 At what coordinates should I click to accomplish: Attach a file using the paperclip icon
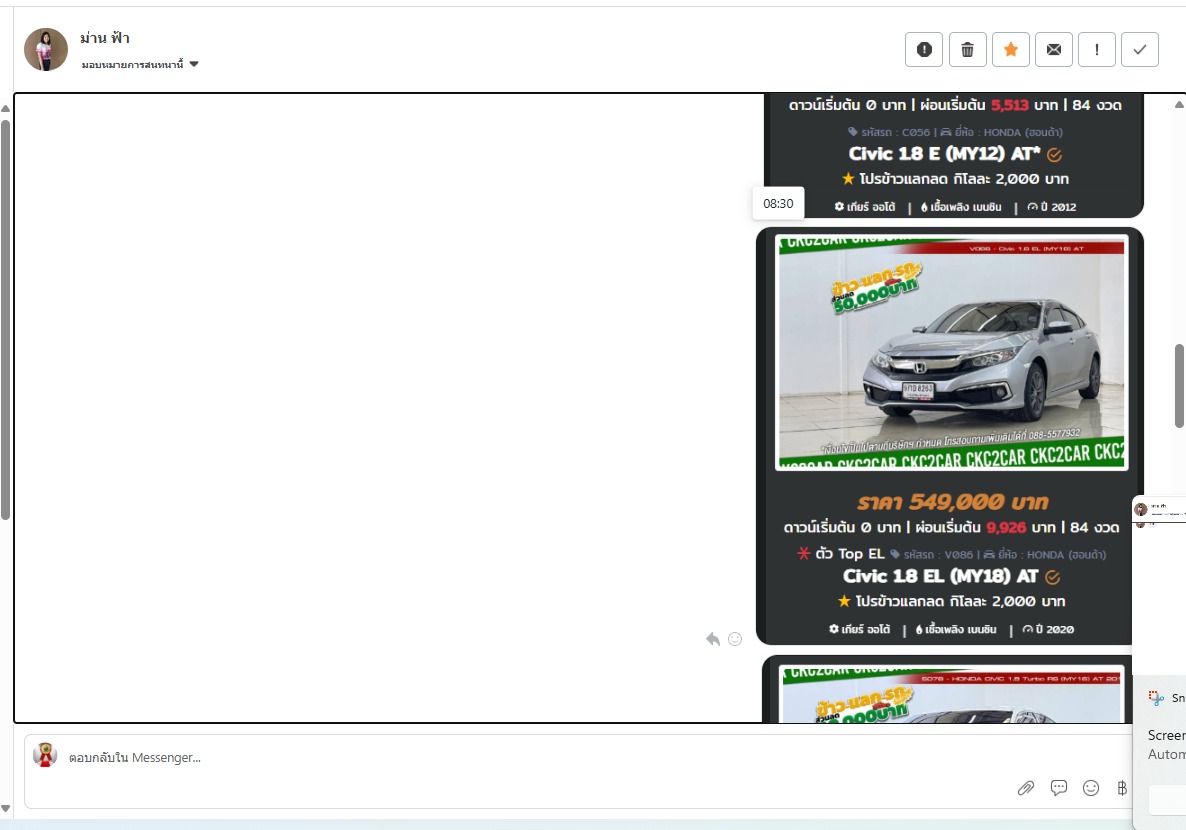click(1026, 788)
